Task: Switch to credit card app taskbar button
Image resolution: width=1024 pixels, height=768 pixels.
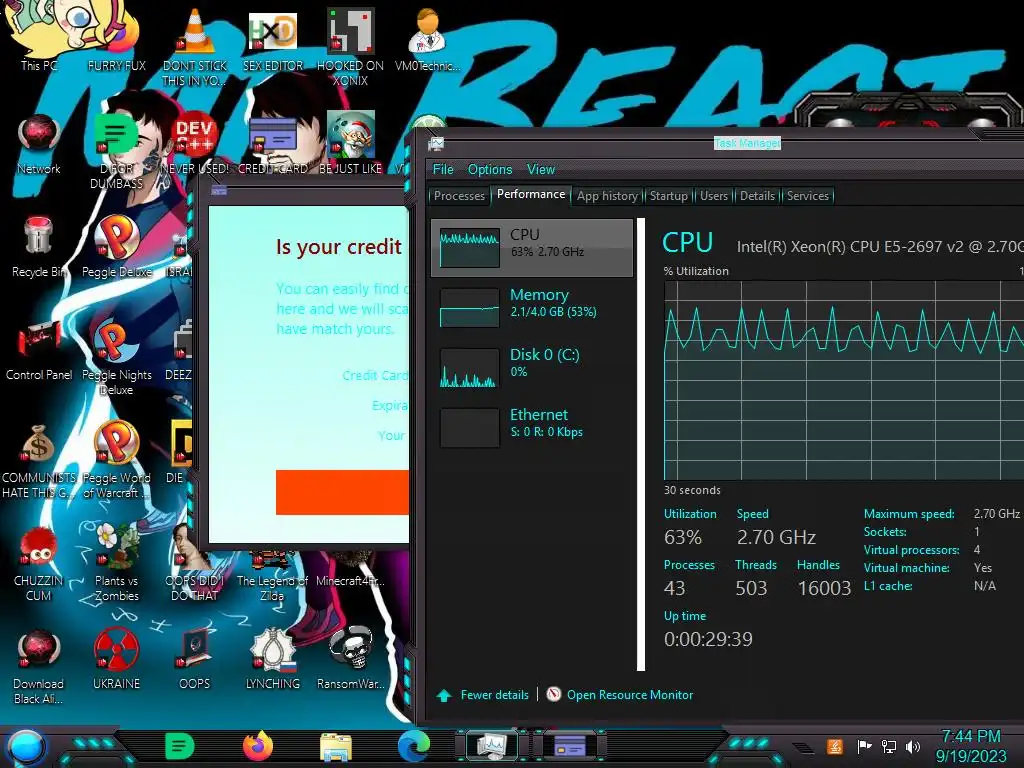Action: click(x=569, y=745)
